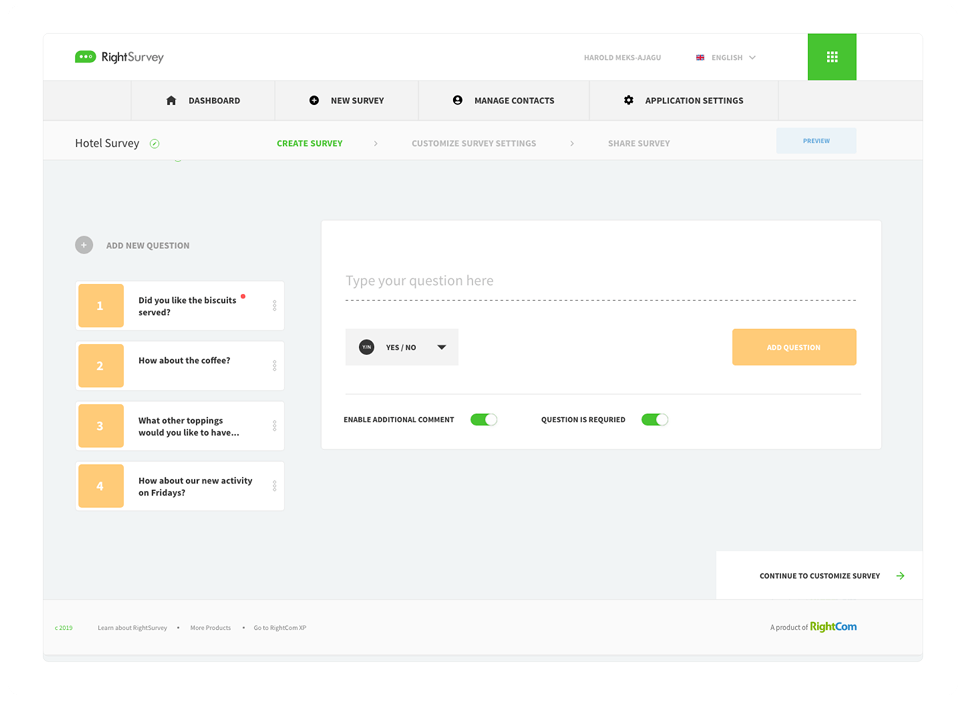
Task: Click the green checkmark beside Hotel Survey
Action: 155,144
